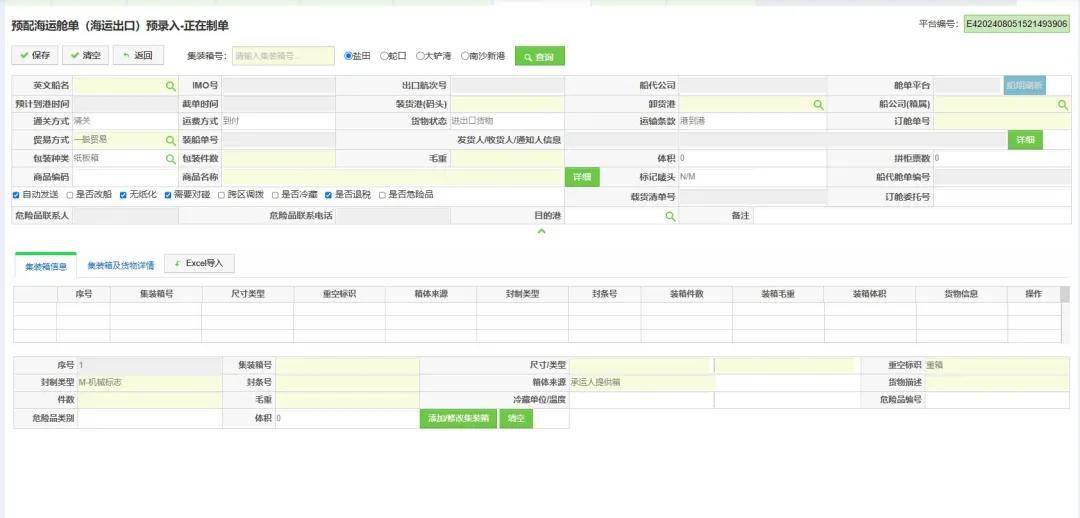Image resolution: width=1080 pixels, height=518 pixels.
Task: Open the 箱体来源 dropdown in container form
Action: pyautogui.click(x=642, y=382)
